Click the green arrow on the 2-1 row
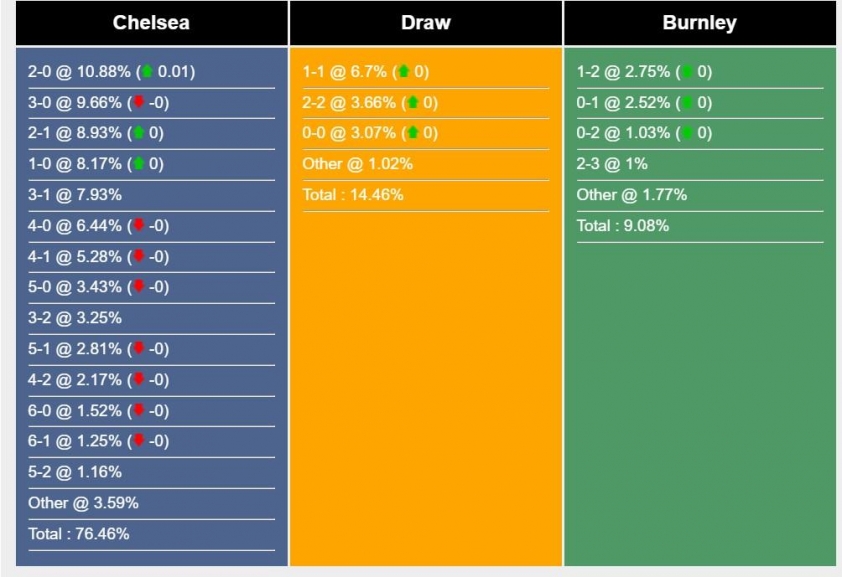Screen dimensions: 842x577 139,133
